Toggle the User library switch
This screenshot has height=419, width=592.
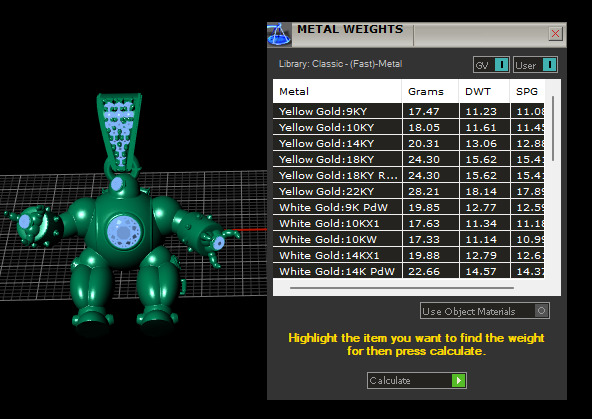[535, 65]
